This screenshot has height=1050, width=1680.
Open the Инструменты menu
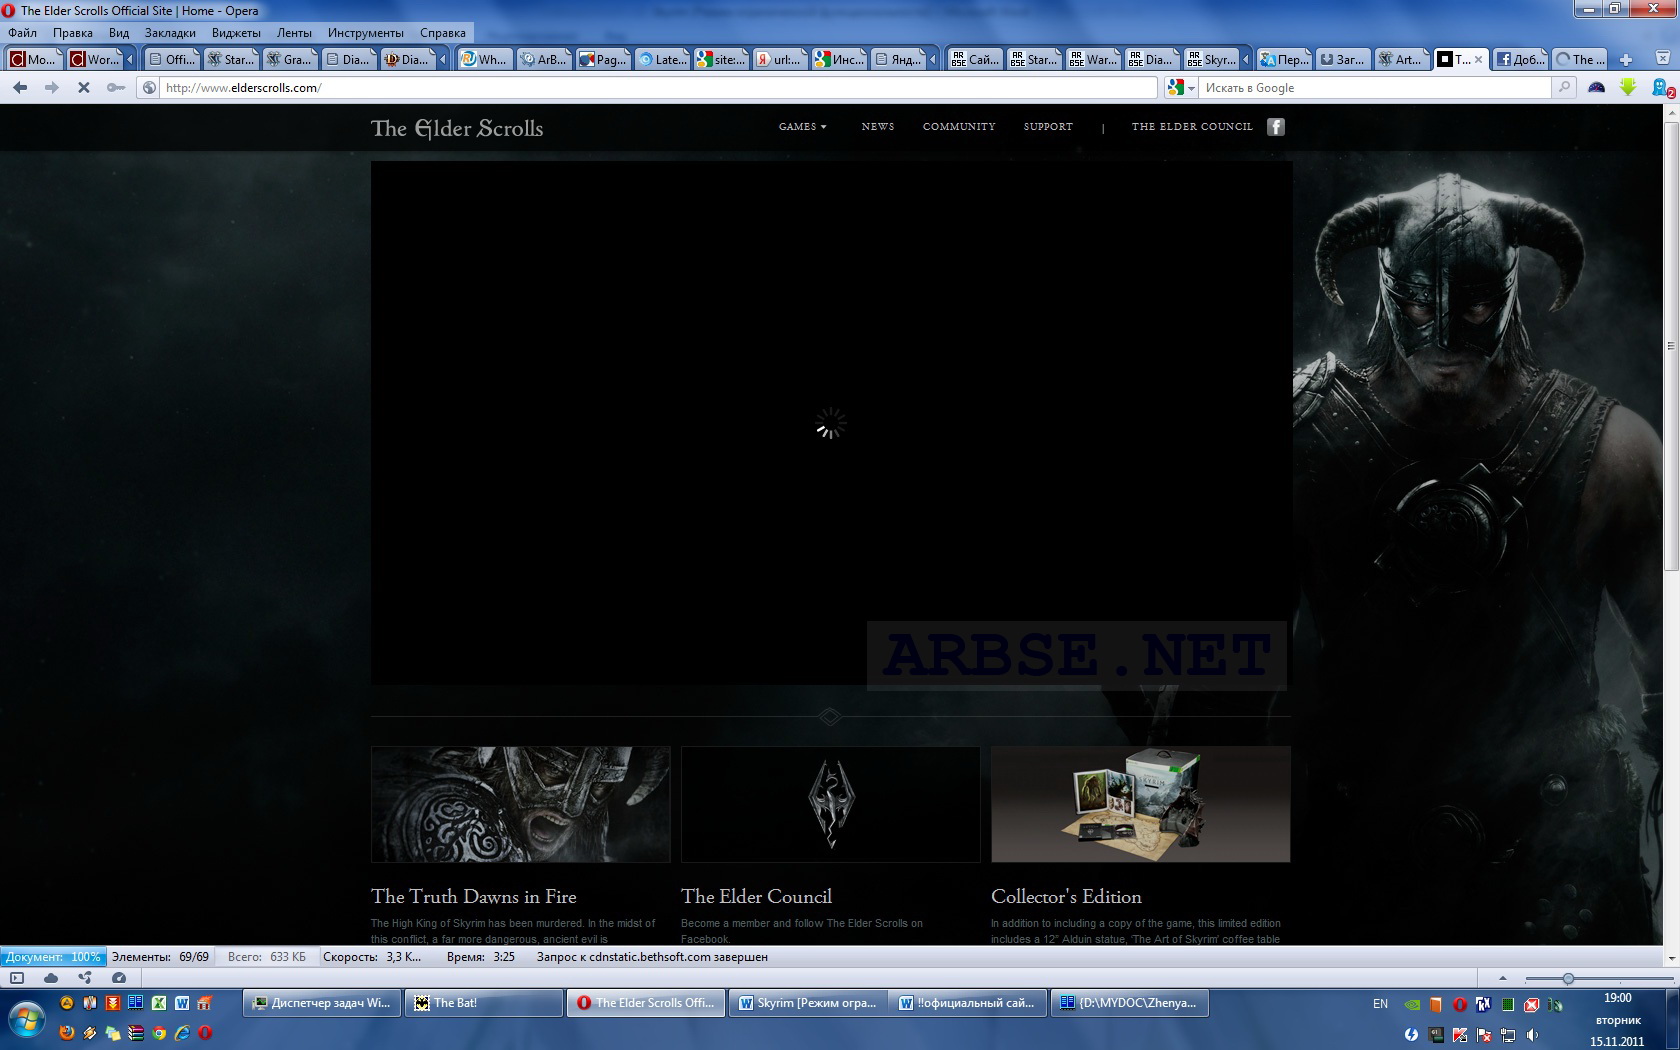(366, 33)
